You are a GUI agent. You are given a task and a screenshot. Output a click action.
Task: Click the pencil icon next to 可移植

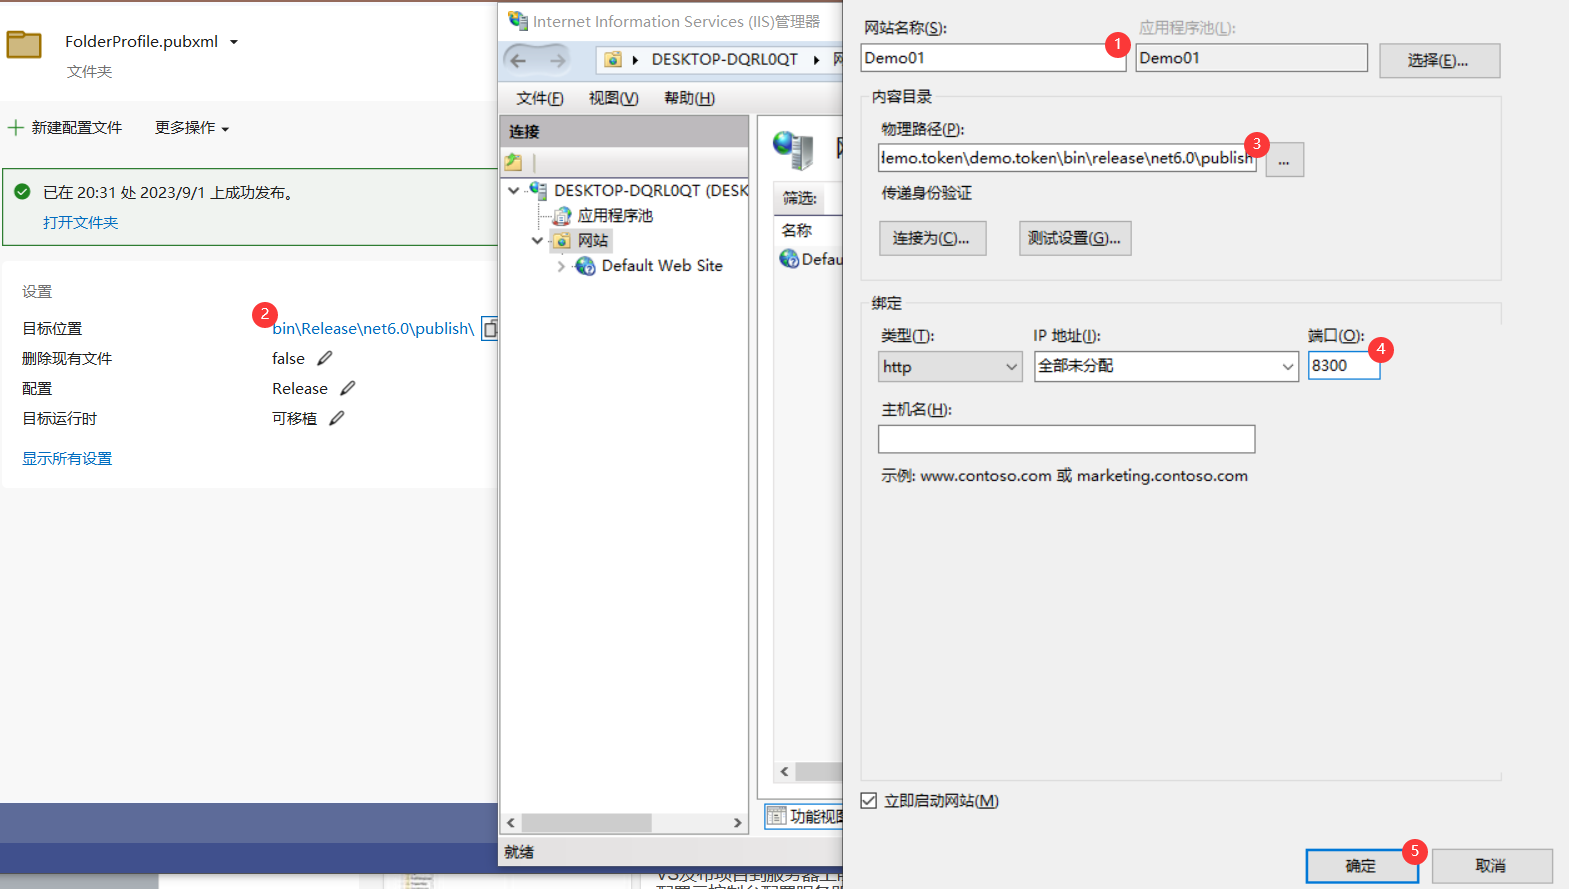(337, 418)
